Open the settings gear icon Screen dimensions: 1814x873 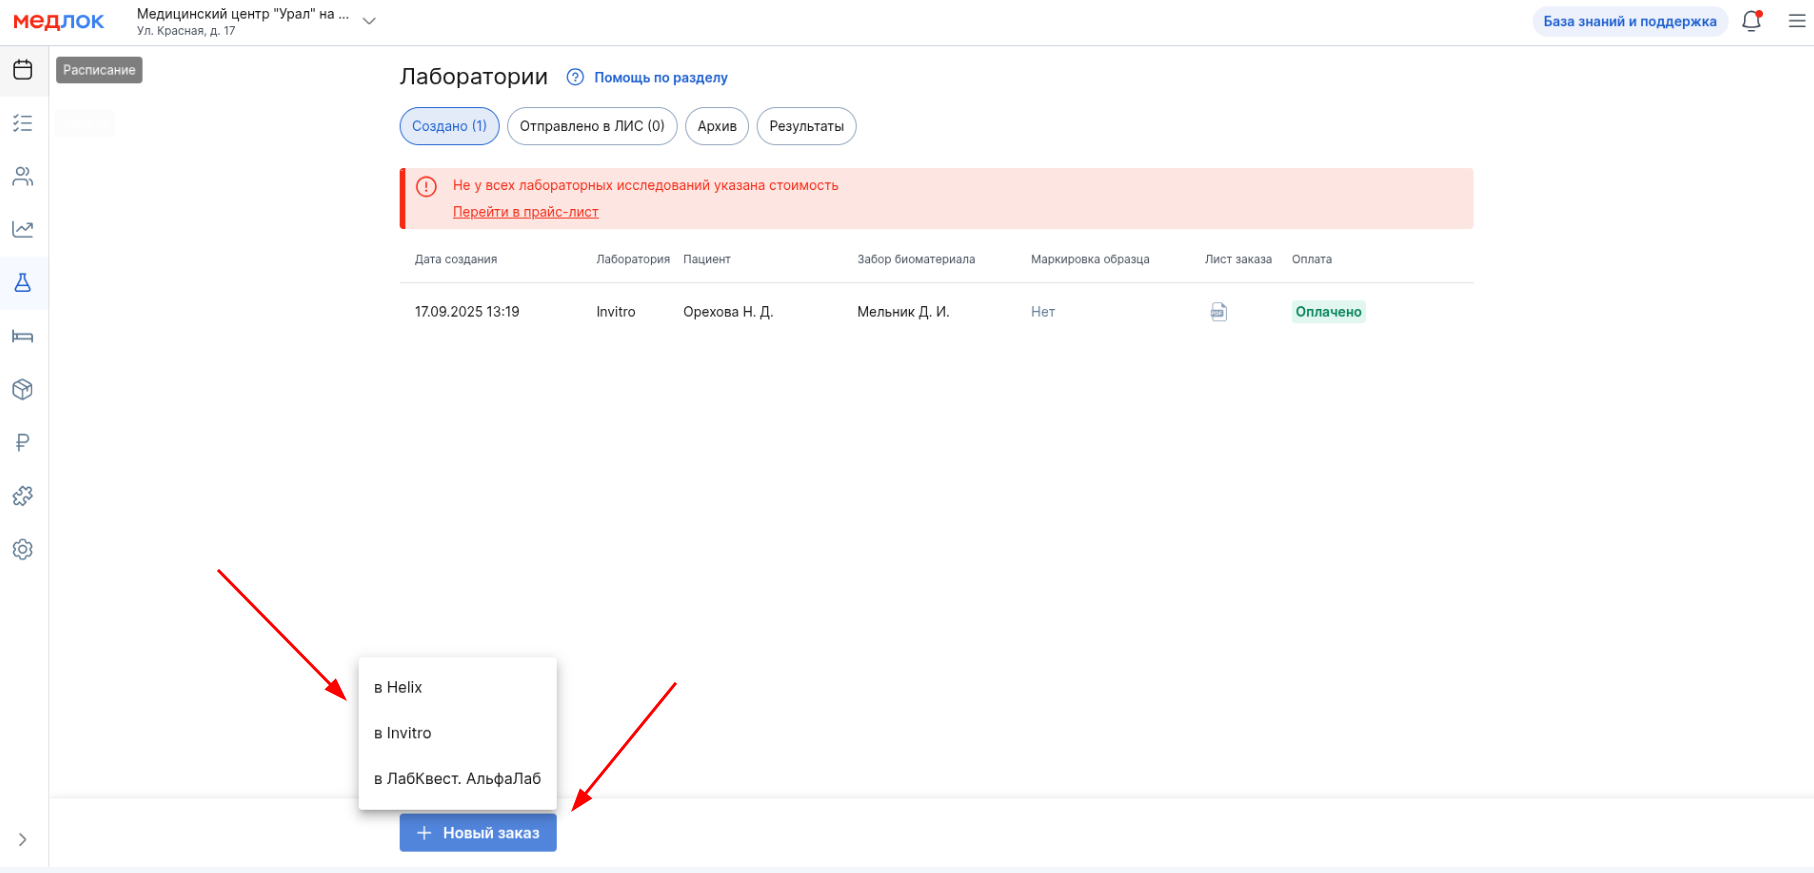pos(23,549)
